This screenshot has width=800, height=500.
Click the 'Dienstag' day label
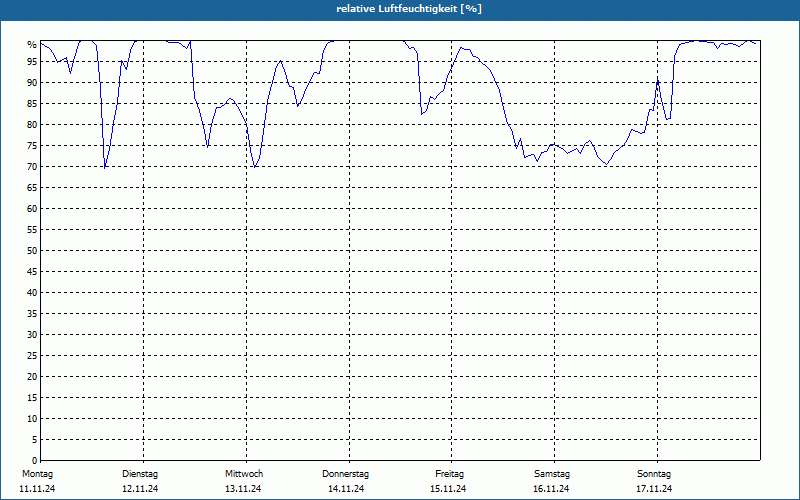click(x=140, y=473)
